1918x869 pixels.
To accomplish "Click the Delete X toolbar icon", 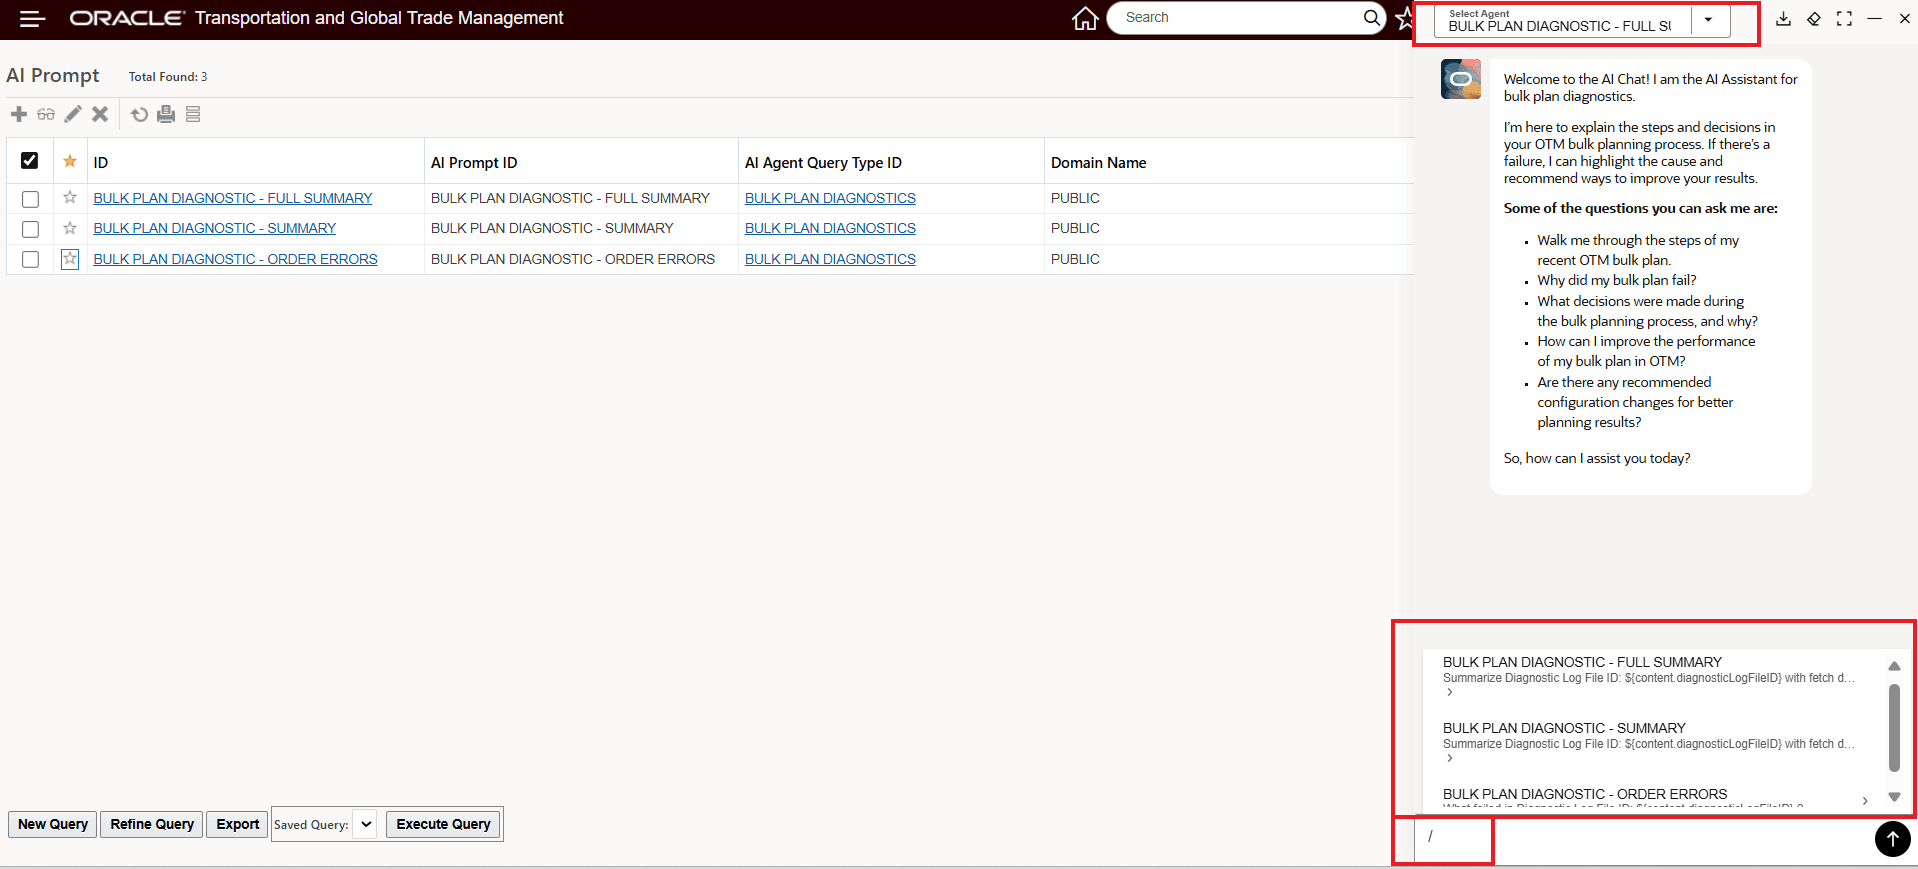I will [x=100, y=114].
